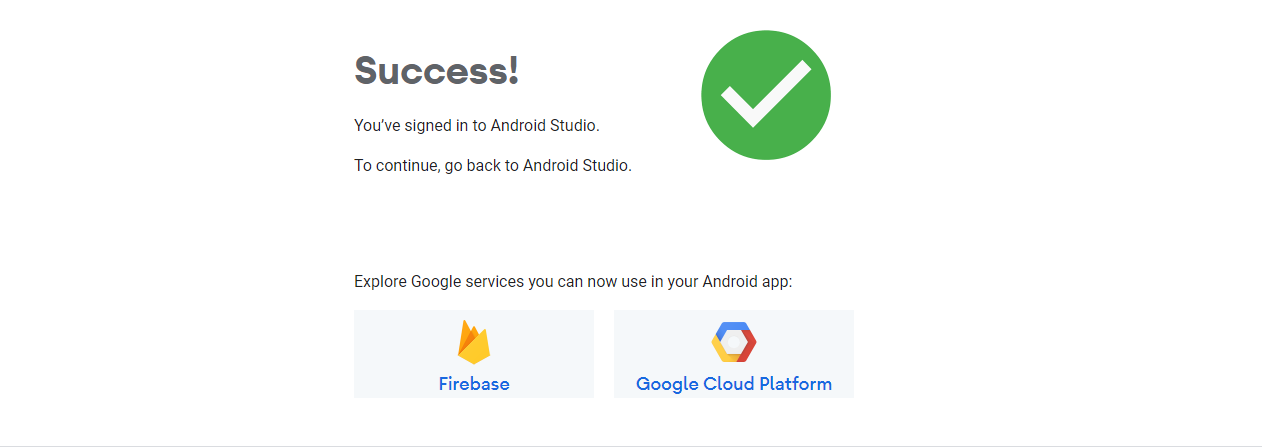Select the Firebase service card

click(x=474, y=354)
